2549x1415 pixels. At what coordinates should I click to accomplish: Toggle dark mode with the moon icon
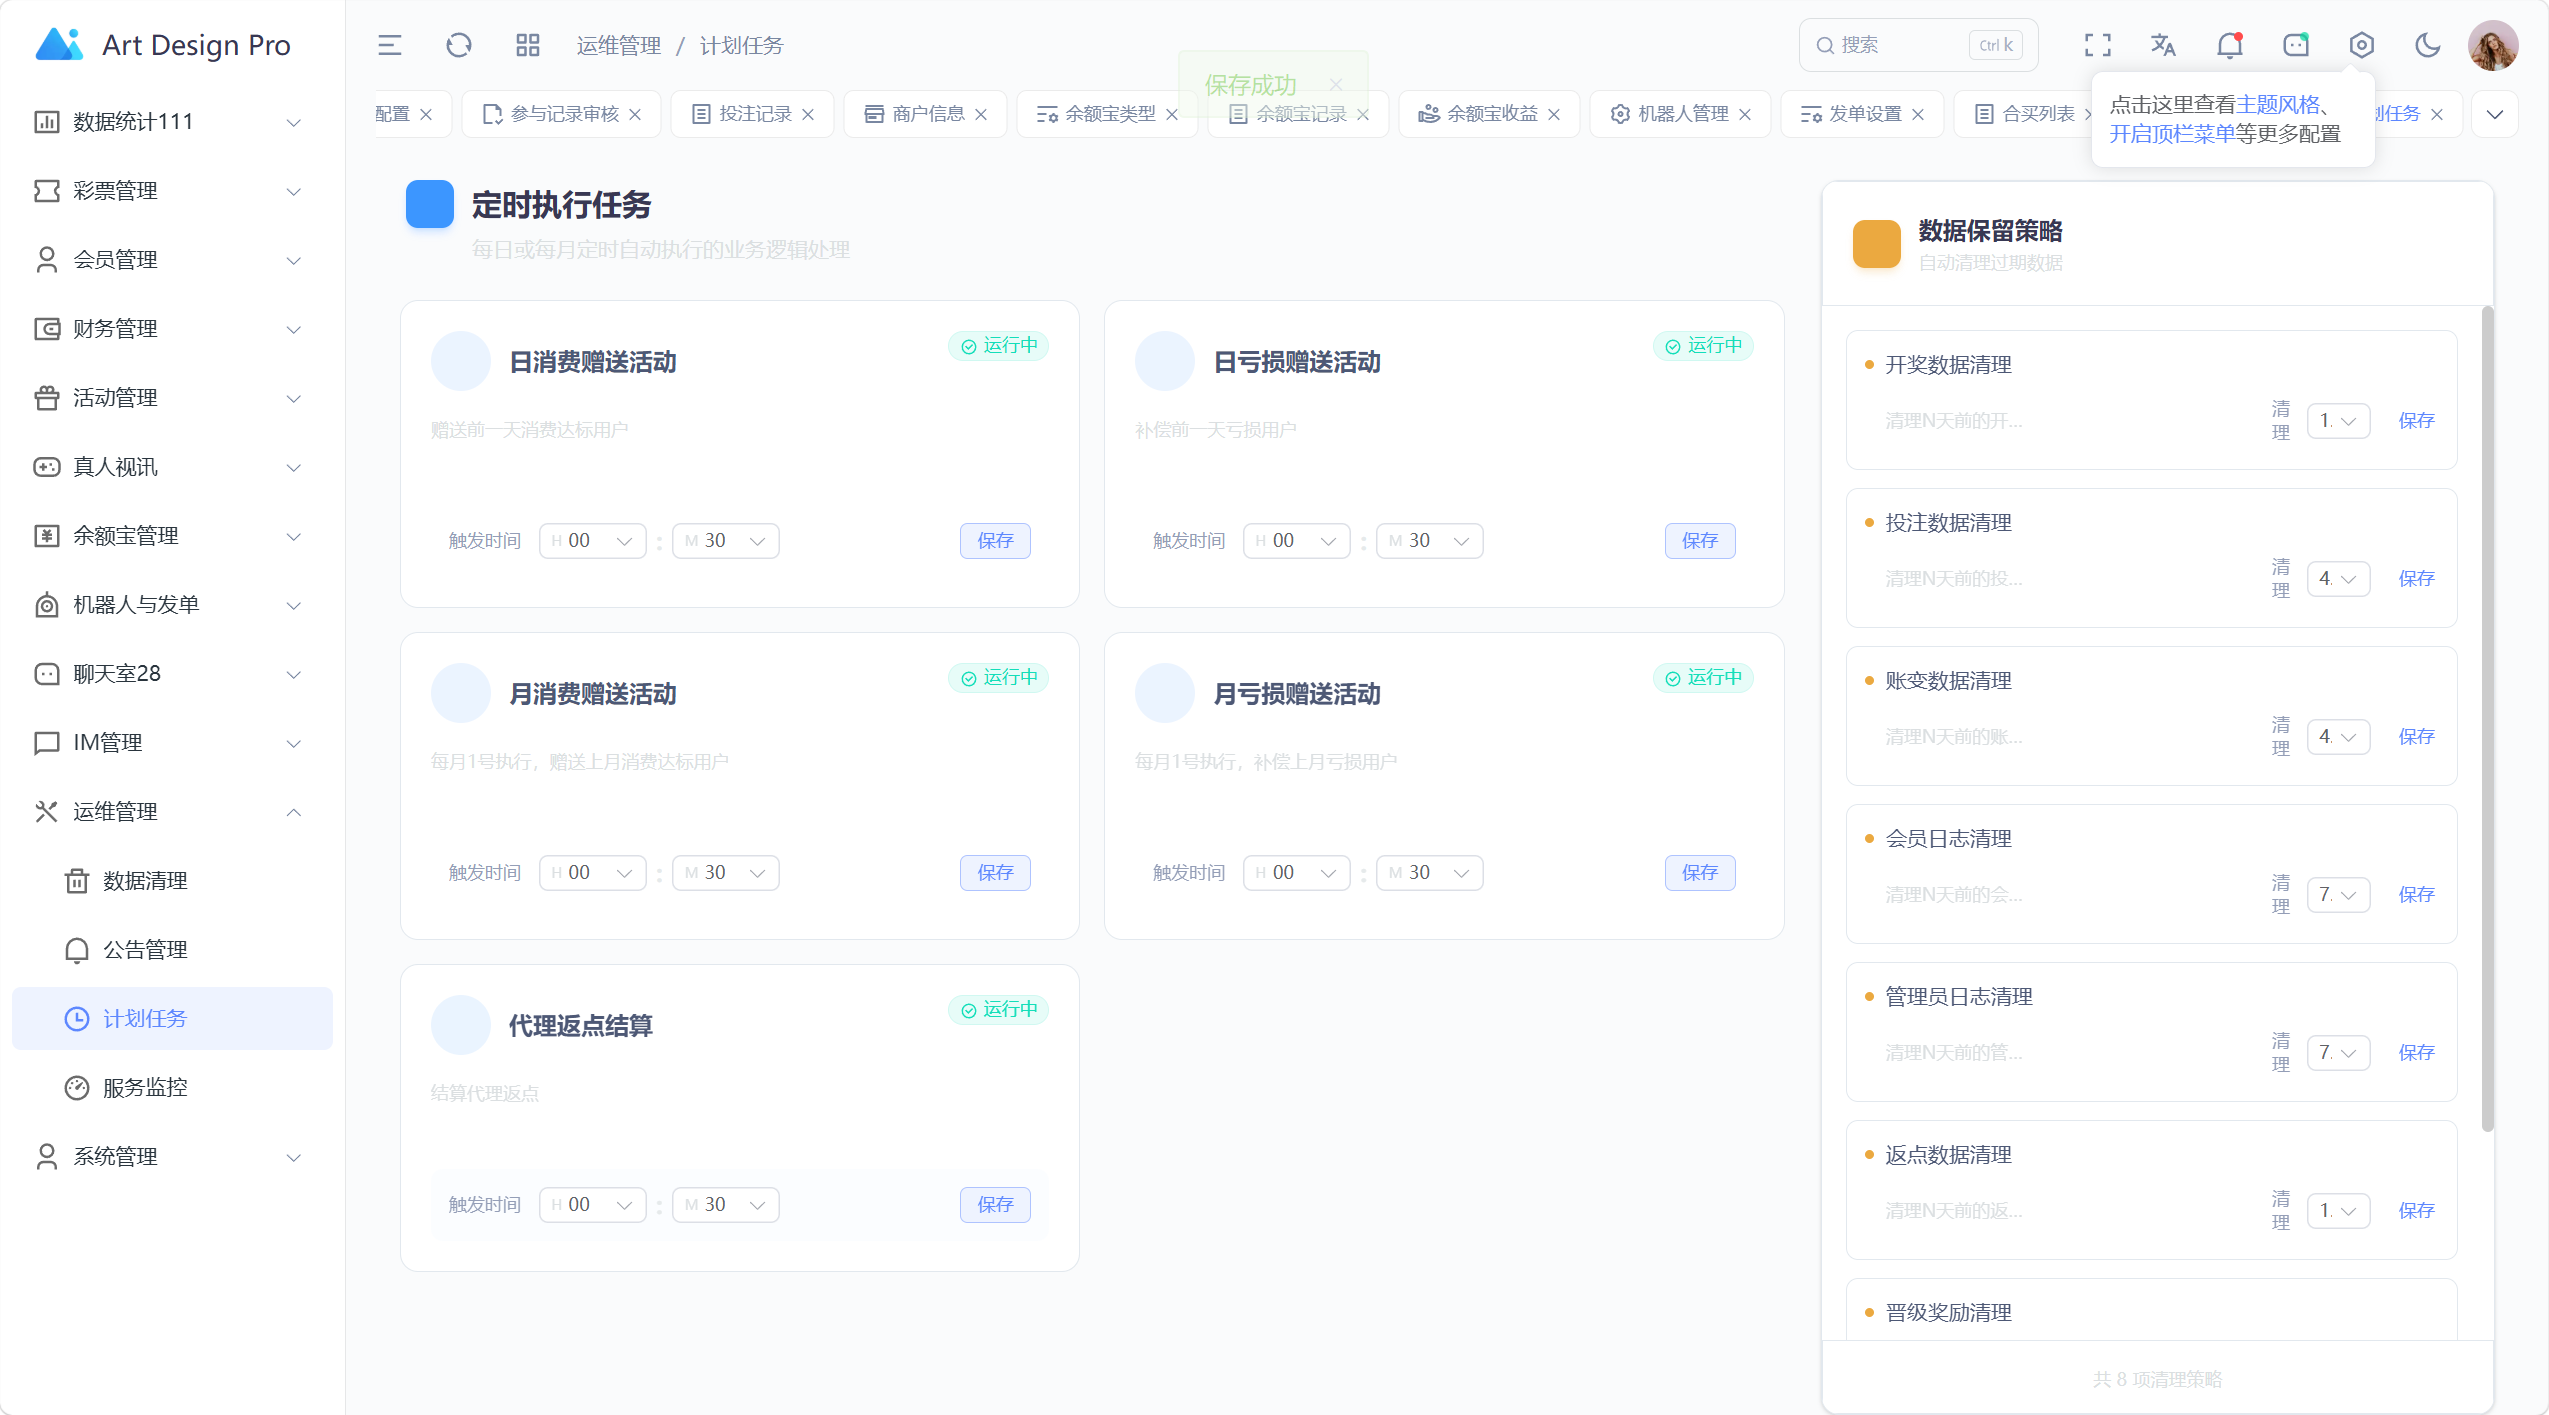2428,45
